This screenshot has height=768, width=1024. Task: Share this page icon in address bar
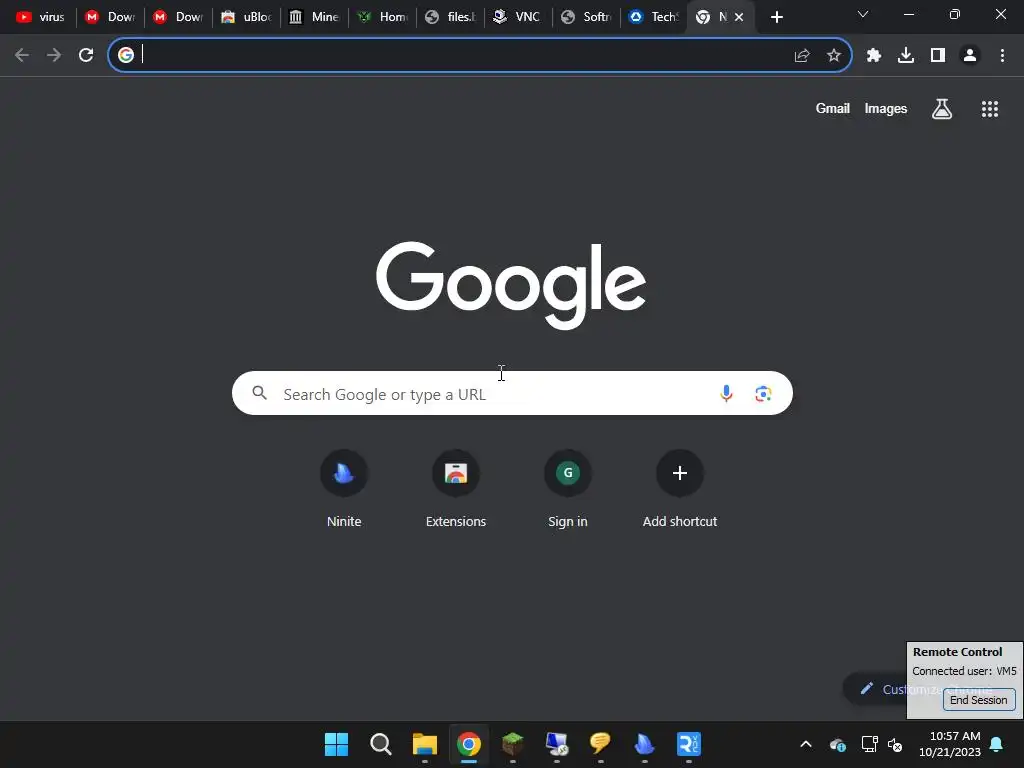(802, 56)
